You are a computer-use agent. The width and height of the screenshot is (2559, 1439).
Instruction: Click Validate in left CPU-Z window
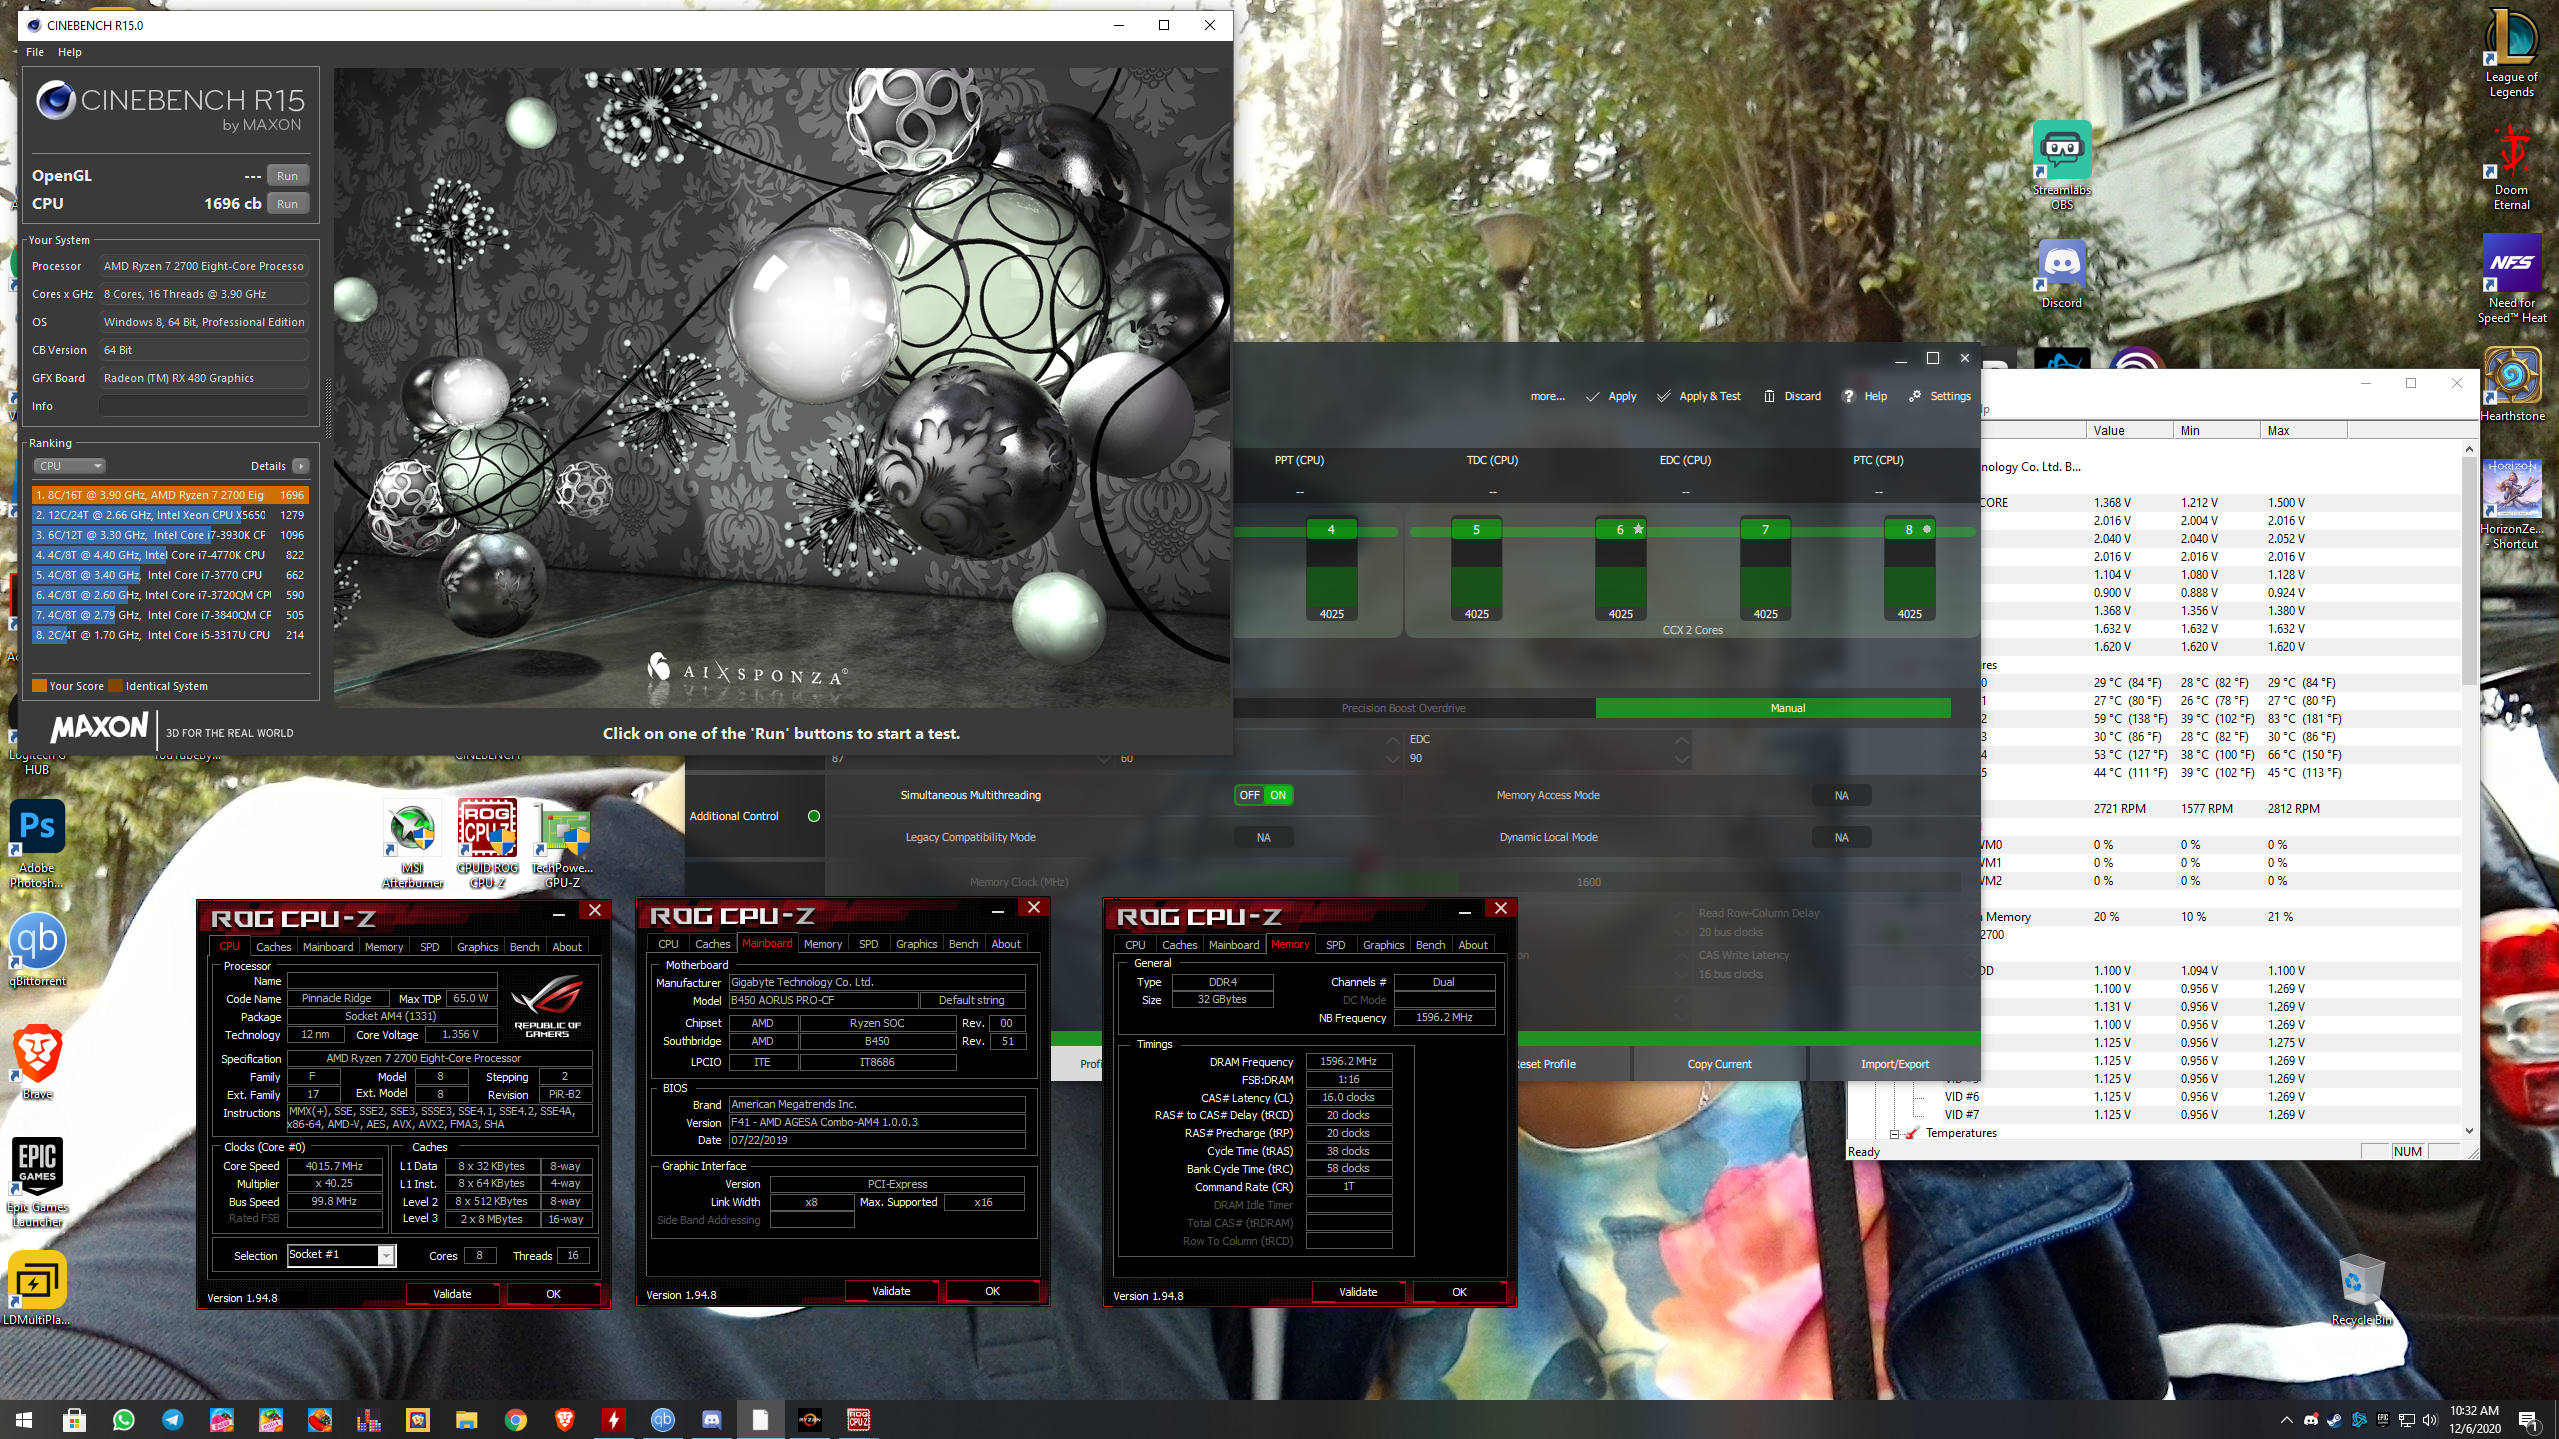452,1294
